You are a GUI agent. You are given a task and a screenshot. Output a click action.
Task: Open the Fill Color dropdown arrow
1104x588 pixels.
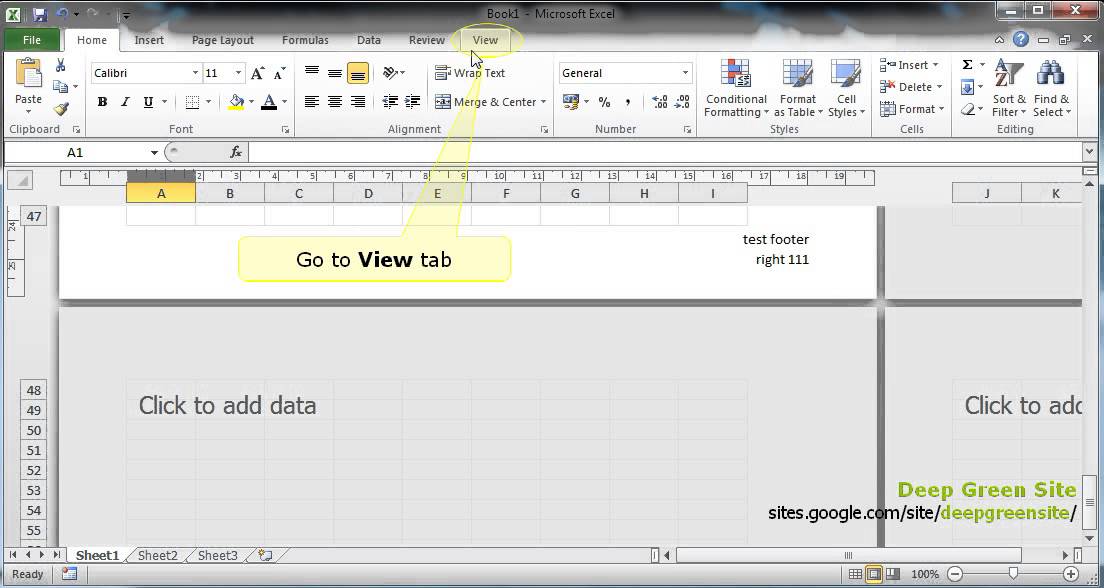(x=251, y=102)
